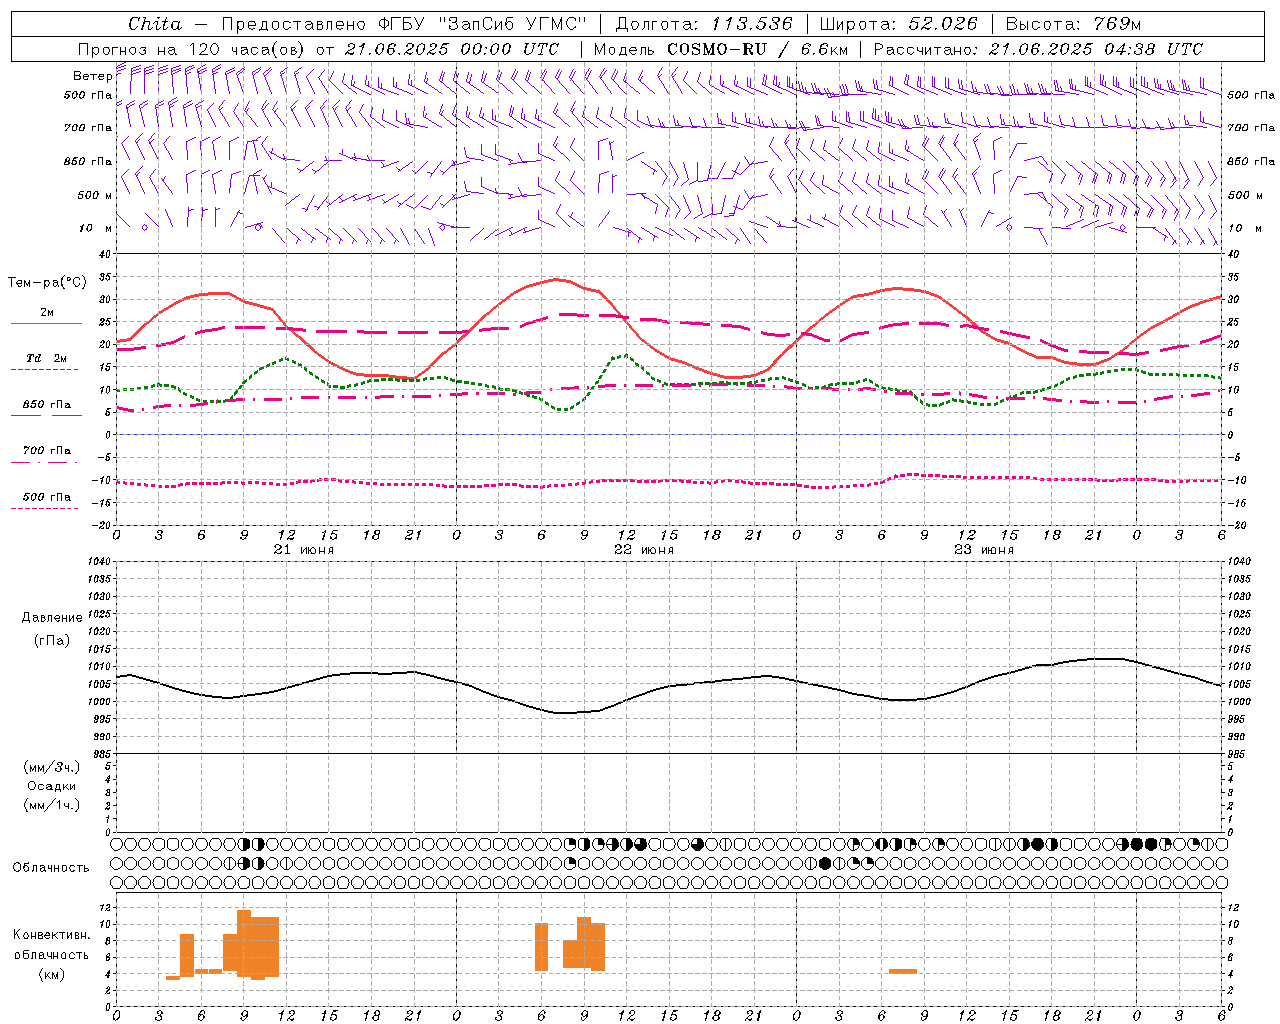Click the dashed line under 'Td 2м' legend

click(x=44, y=370)
